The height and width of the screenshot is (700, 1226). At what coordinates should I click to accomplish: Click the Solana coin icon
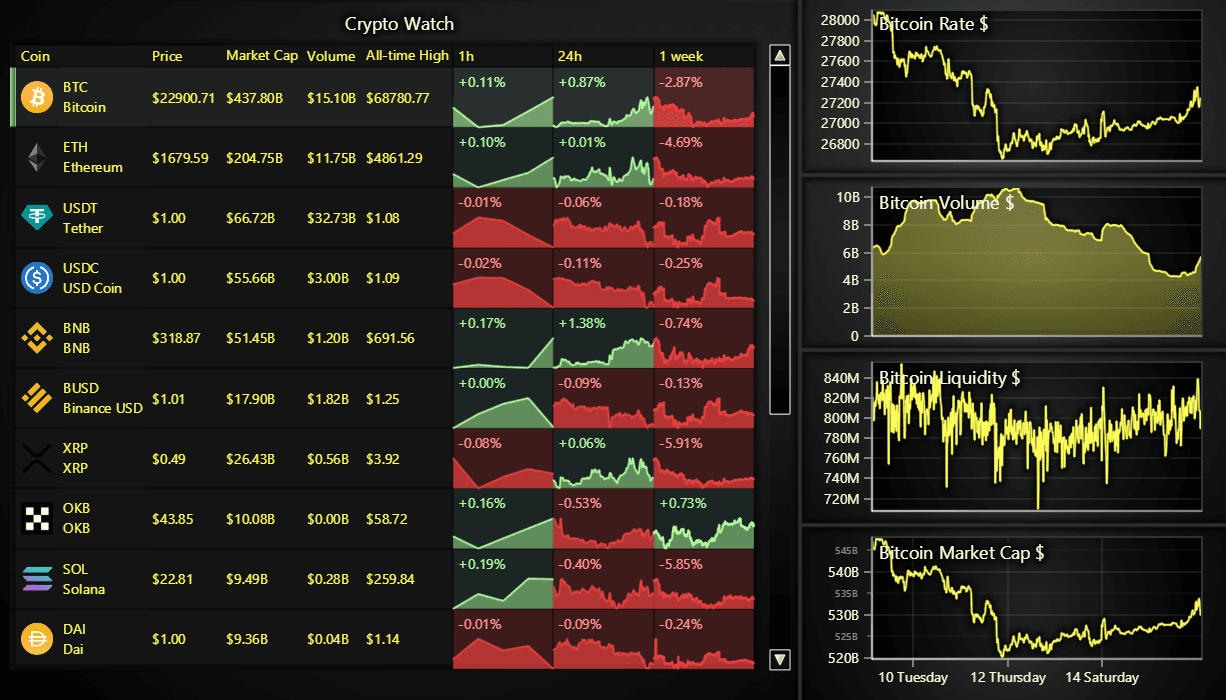pos(37,579)
